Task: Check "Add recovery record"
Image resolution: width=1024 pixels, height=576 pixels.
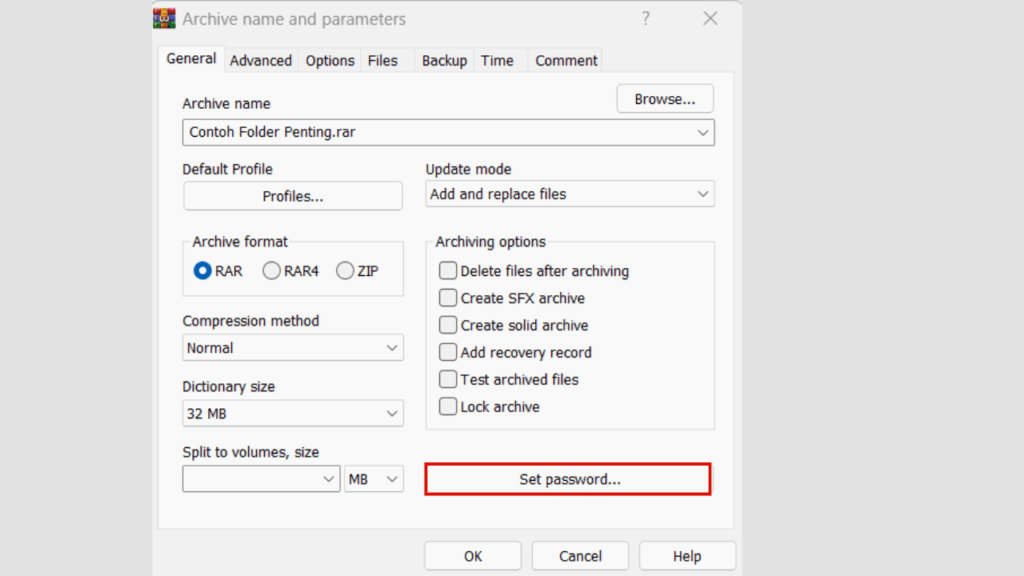Action: (x=448, y=352)
